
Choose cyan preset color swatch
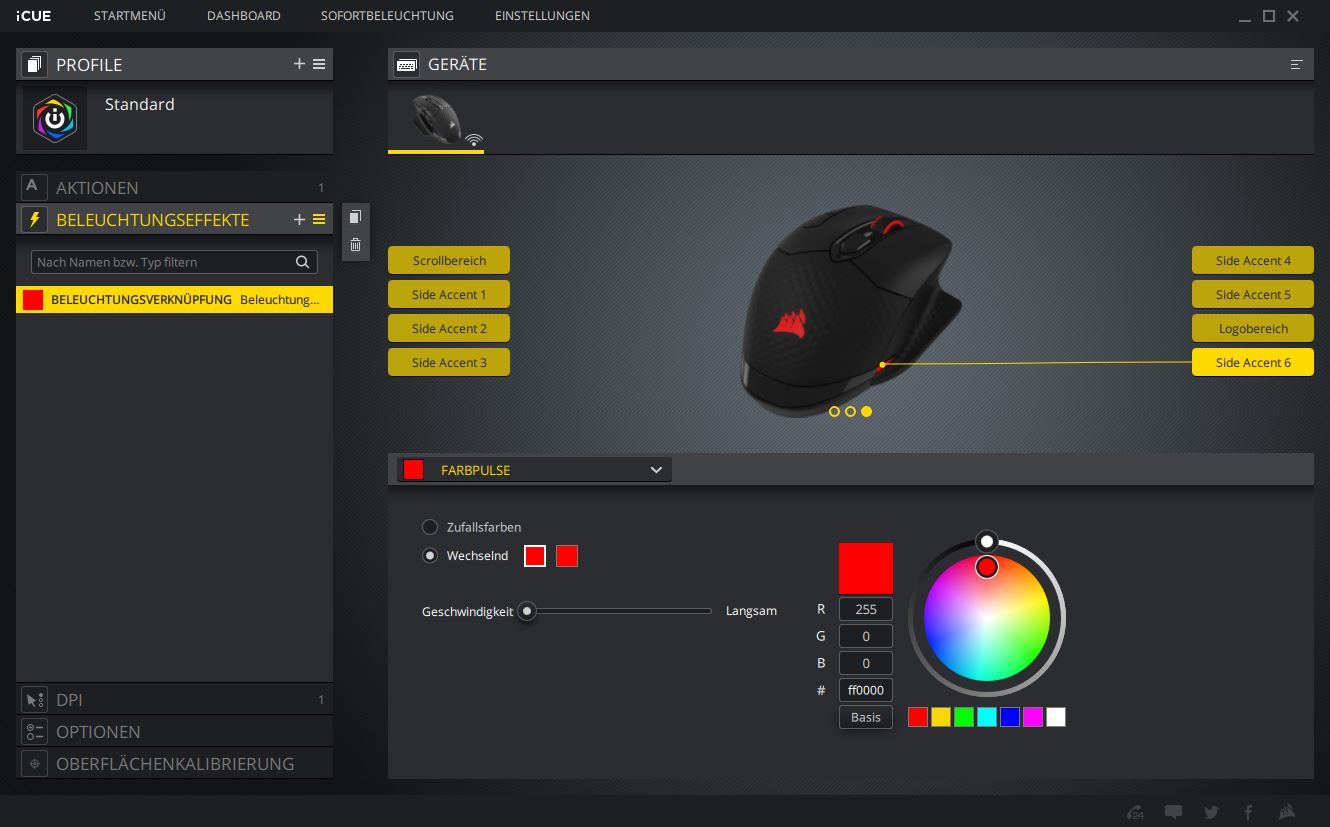pos(987,717)
